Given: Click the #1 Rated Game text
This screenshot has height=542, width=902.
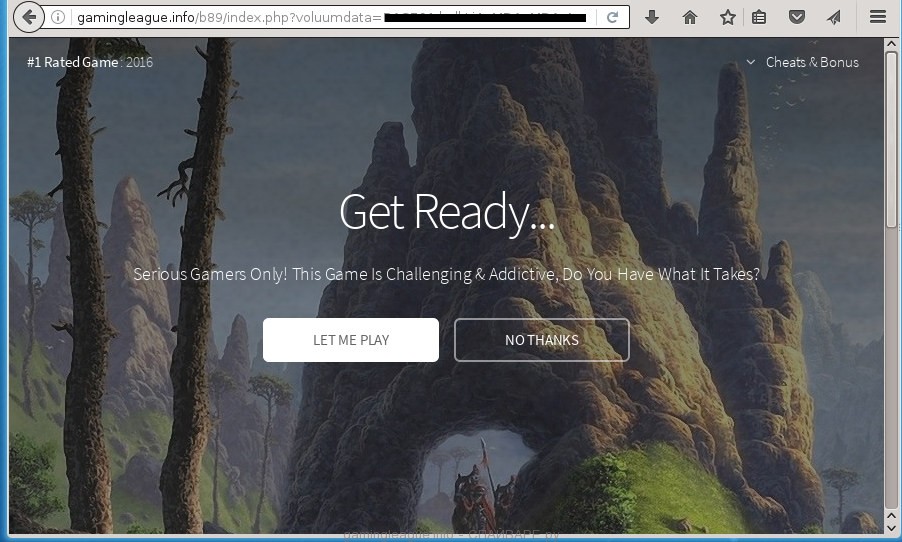Looking at the screenshot, I should pos(72,62).
